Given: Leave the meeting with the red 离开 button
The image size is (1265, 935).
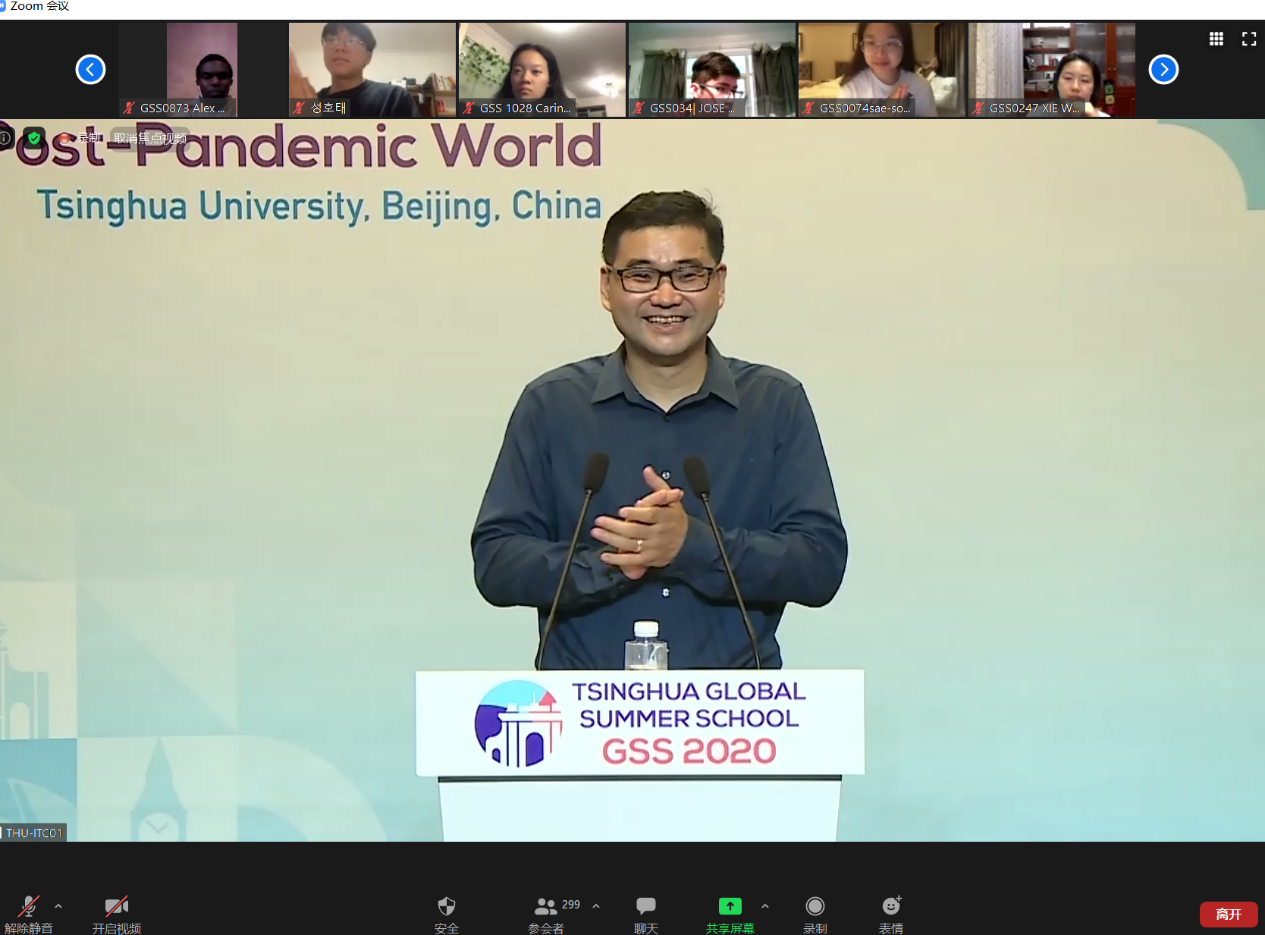Looking at the screenshot, I should point(1228,914).
